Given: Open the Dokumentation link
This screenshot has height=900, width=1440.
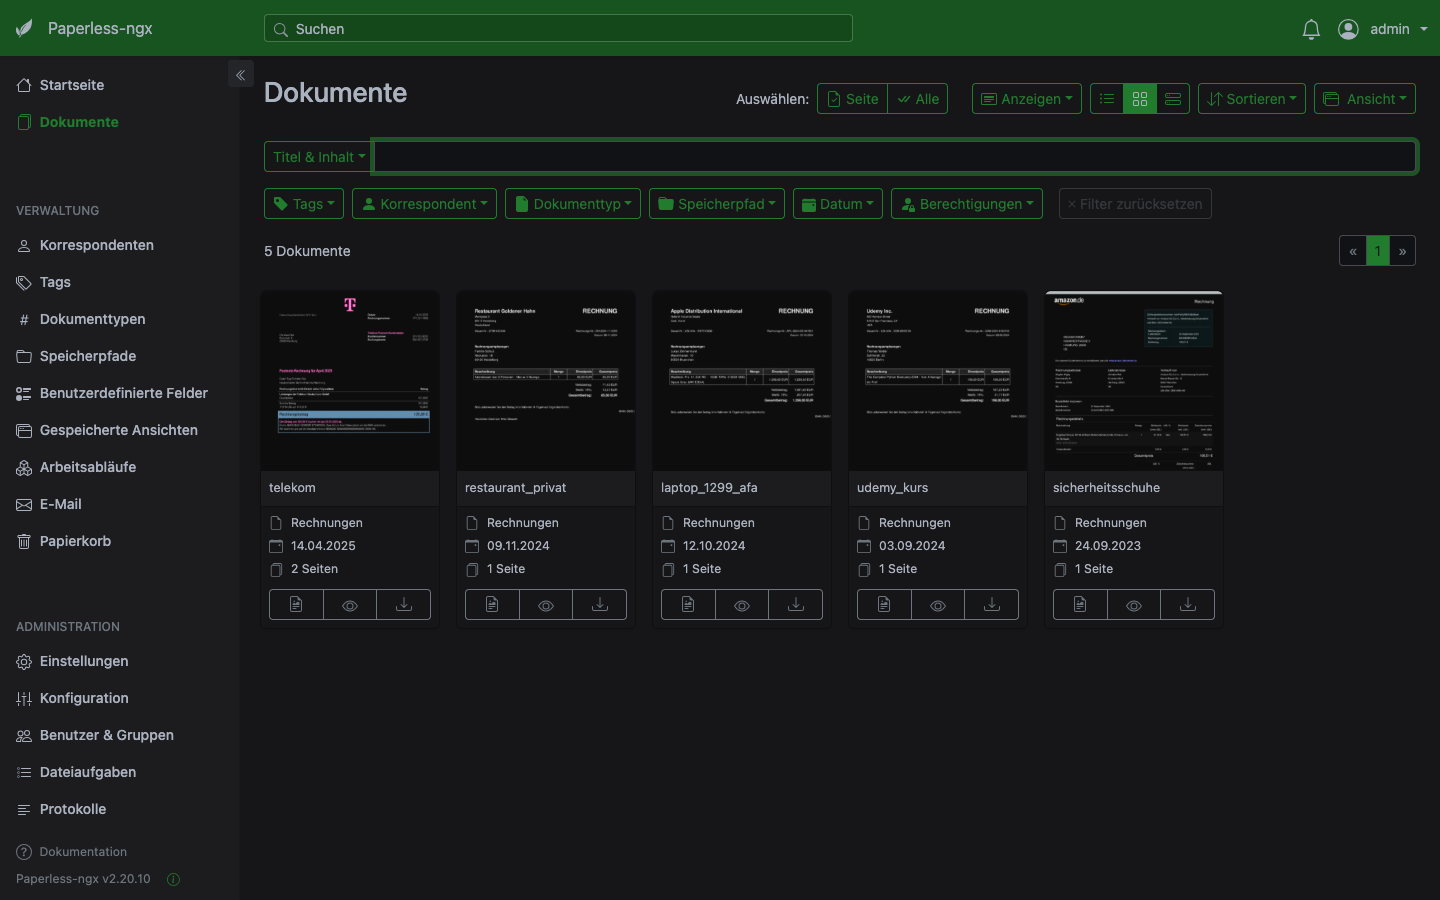Looking at the screenshot, I should (83, 852).
